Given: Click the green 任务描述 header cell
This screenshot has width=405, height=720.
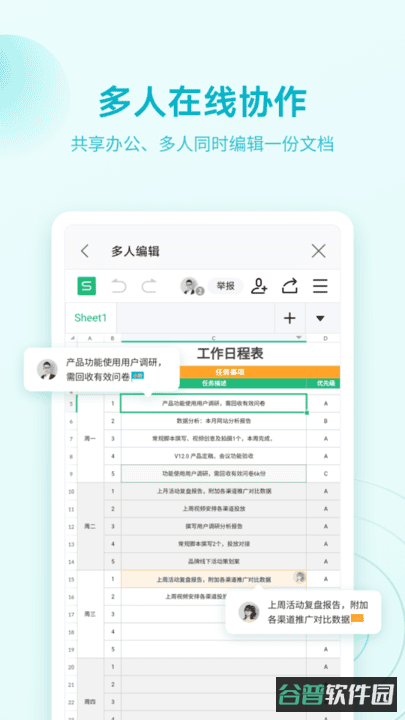Looking at the screenshot, I should coord(214,383).
